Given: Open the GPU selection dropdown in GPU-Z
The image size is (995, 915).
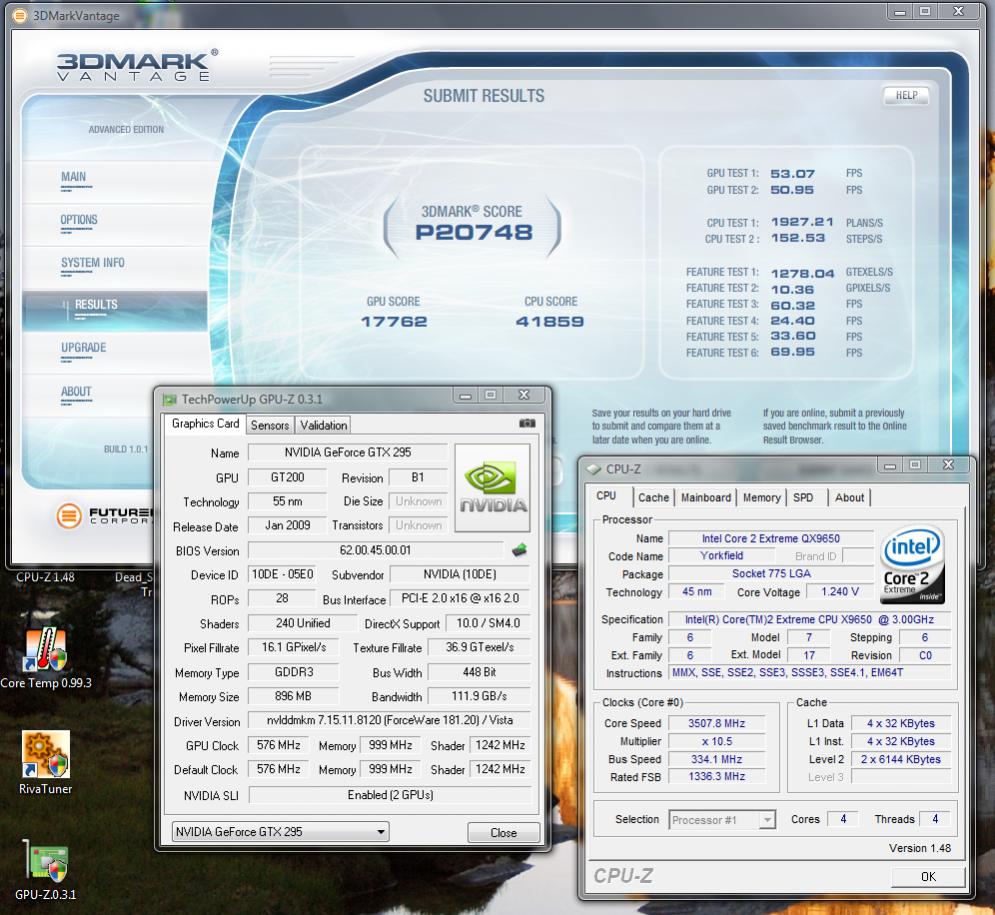Looking at the screenshot, I should (280, 831).
